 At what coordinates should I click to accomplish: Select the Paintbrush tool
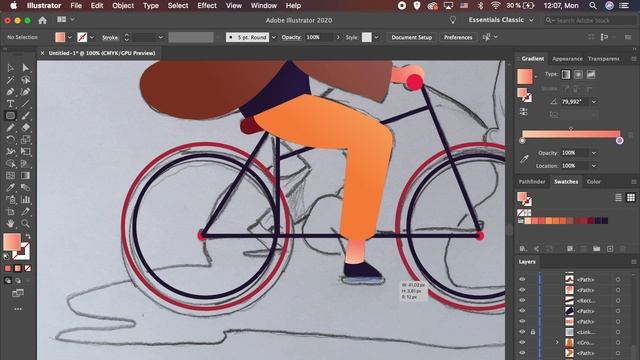(25, 116)
